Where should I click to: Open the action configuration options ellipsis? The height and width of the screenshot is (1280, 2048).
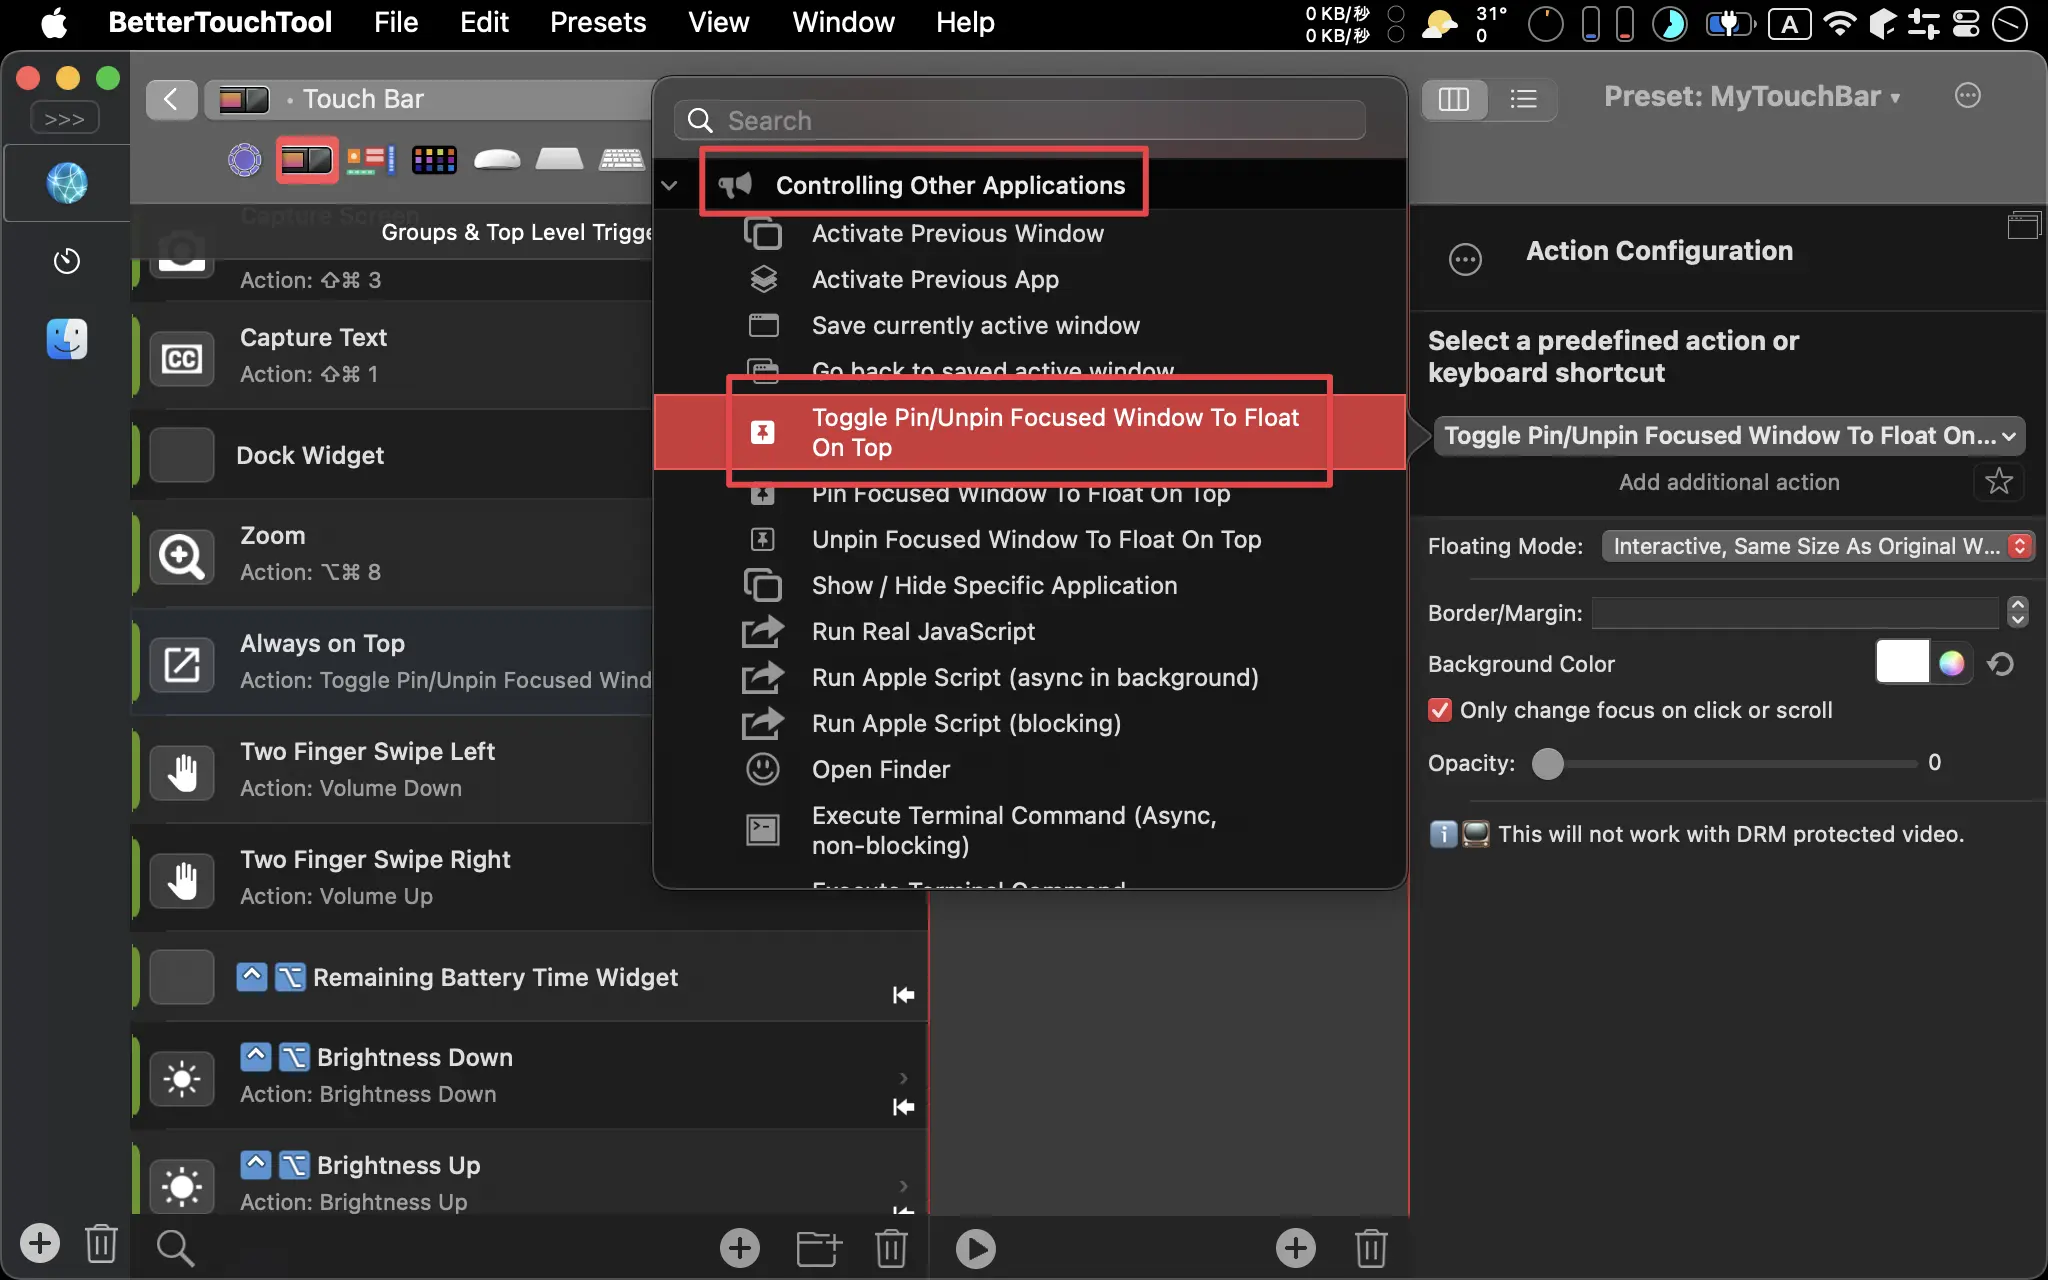pos(1465,259)
